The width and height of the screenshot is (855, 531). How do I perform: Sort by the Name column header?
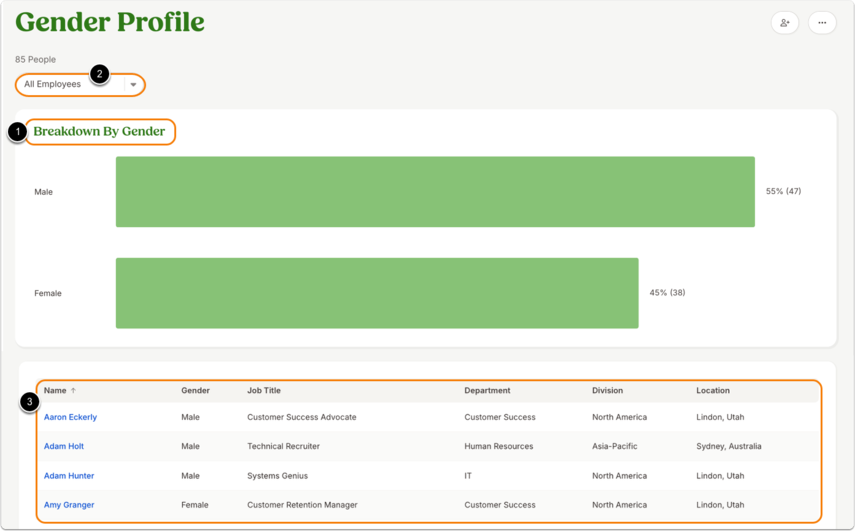click(55, 390)
